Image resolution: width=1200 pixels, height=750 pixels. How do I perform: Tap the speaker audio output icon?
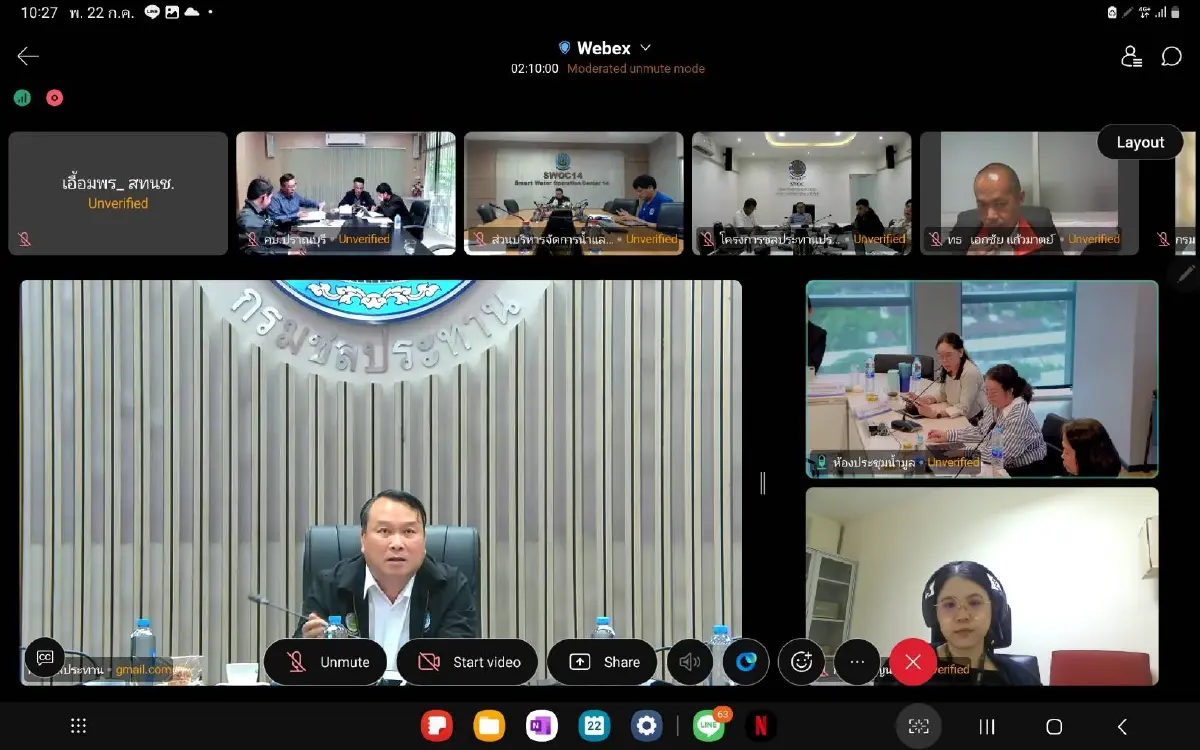690,662
